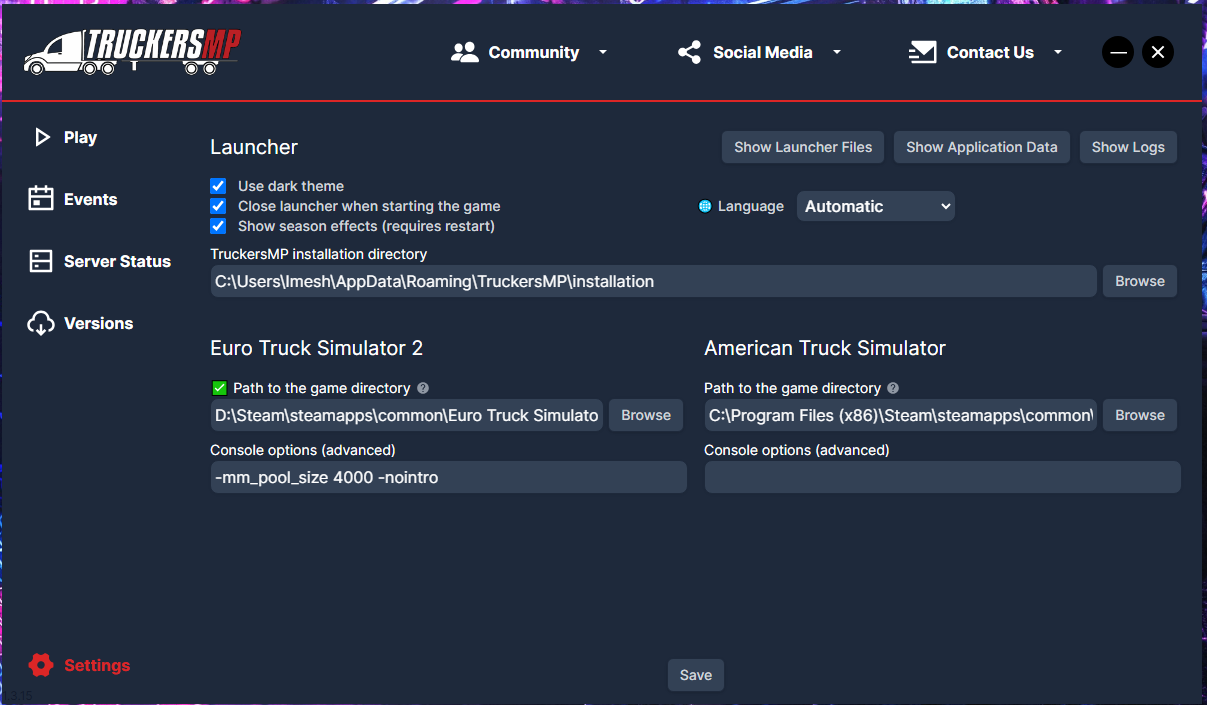
Task: Click the Community people icon
Action: (x=465, y=52)
